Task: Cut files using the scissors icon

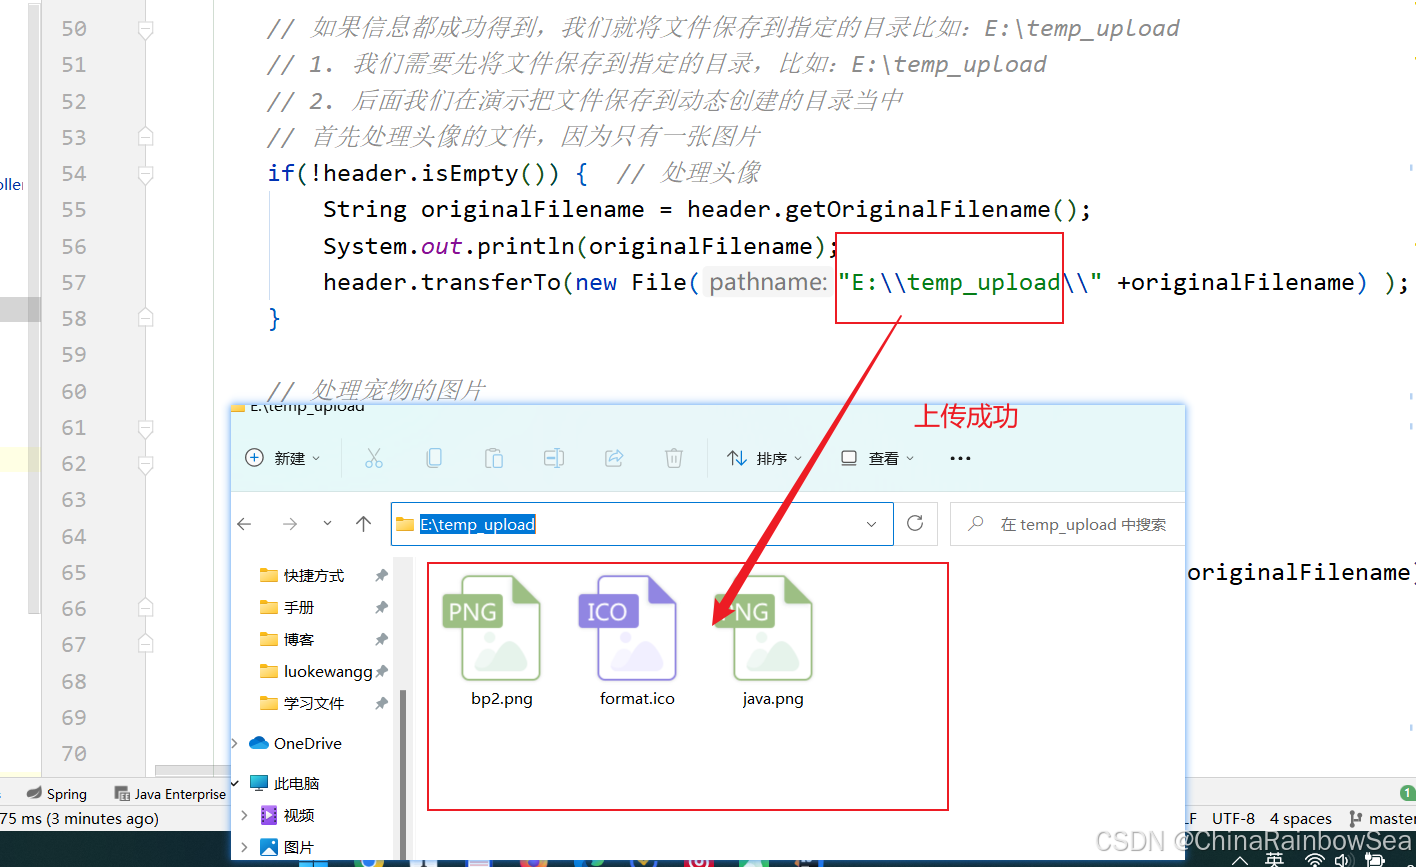Action: pyautogui.click(x=373, y=457)
